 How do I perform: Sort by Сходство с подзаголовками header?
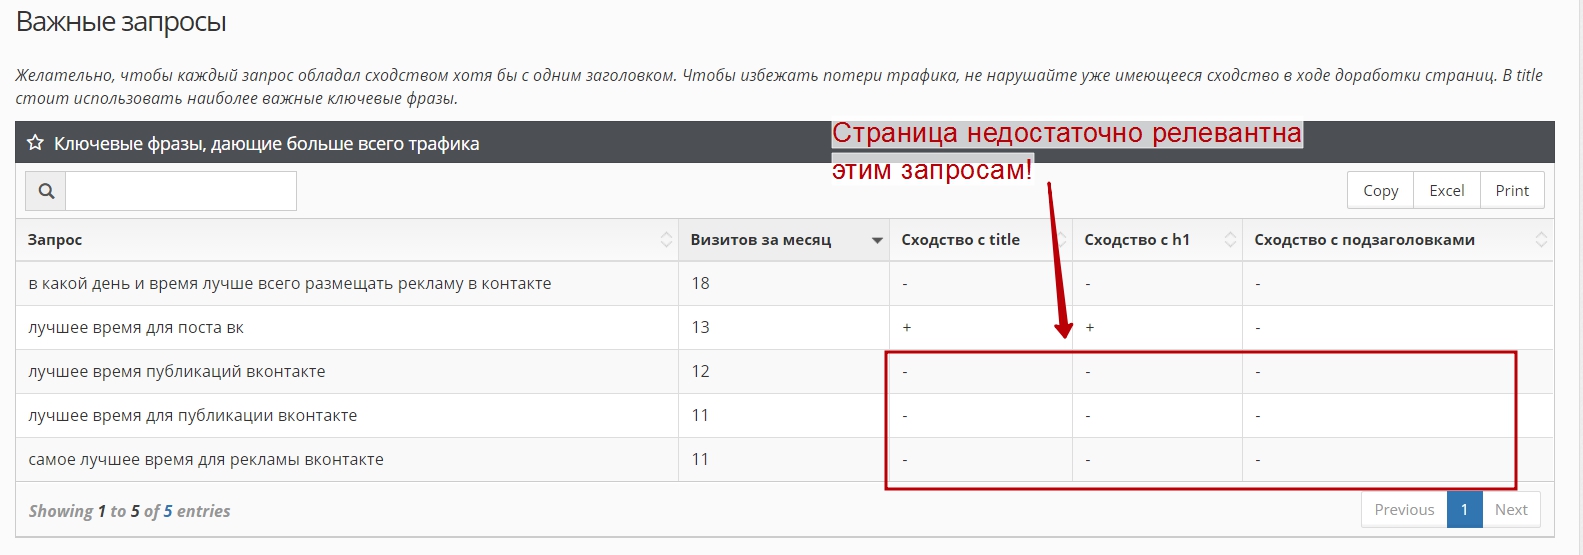click(1364, 240)
